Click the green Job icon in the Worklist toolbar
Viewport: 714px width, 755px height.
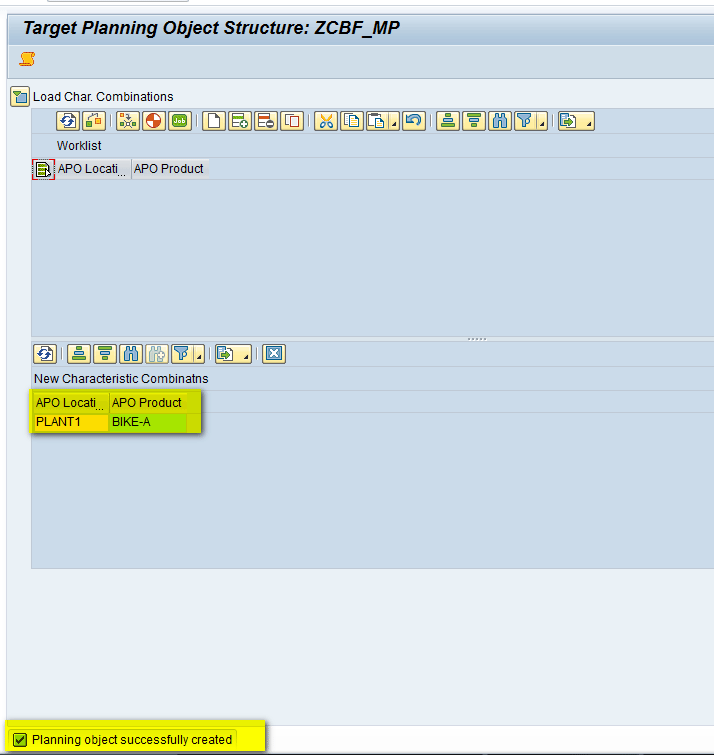point(180,121)
